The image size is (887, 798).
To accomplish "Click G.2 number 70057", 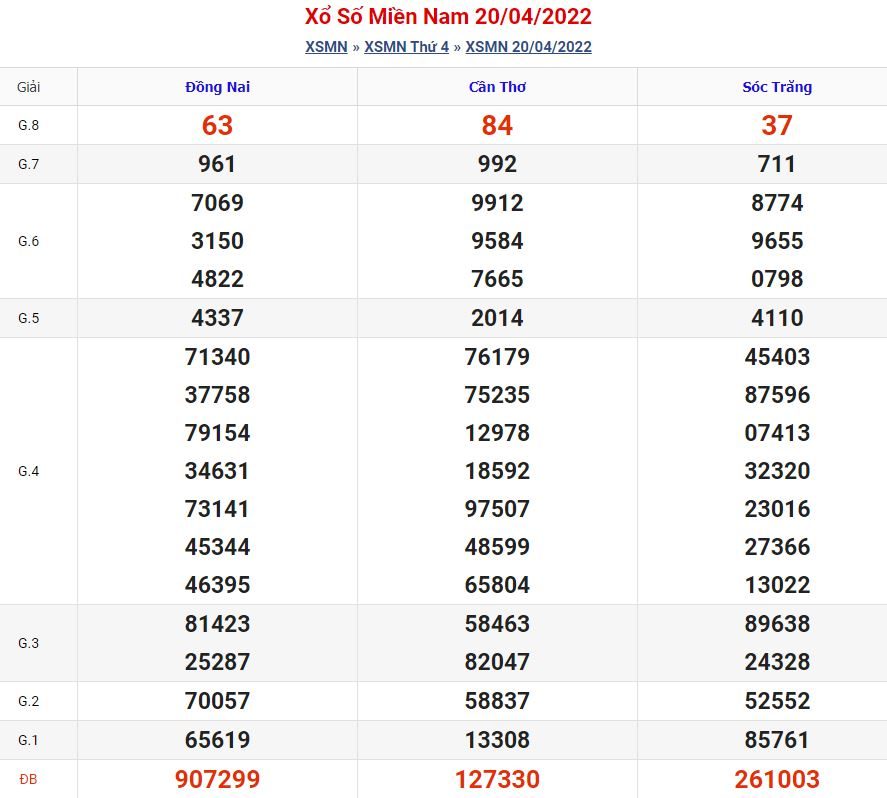I will pos(217,701).
